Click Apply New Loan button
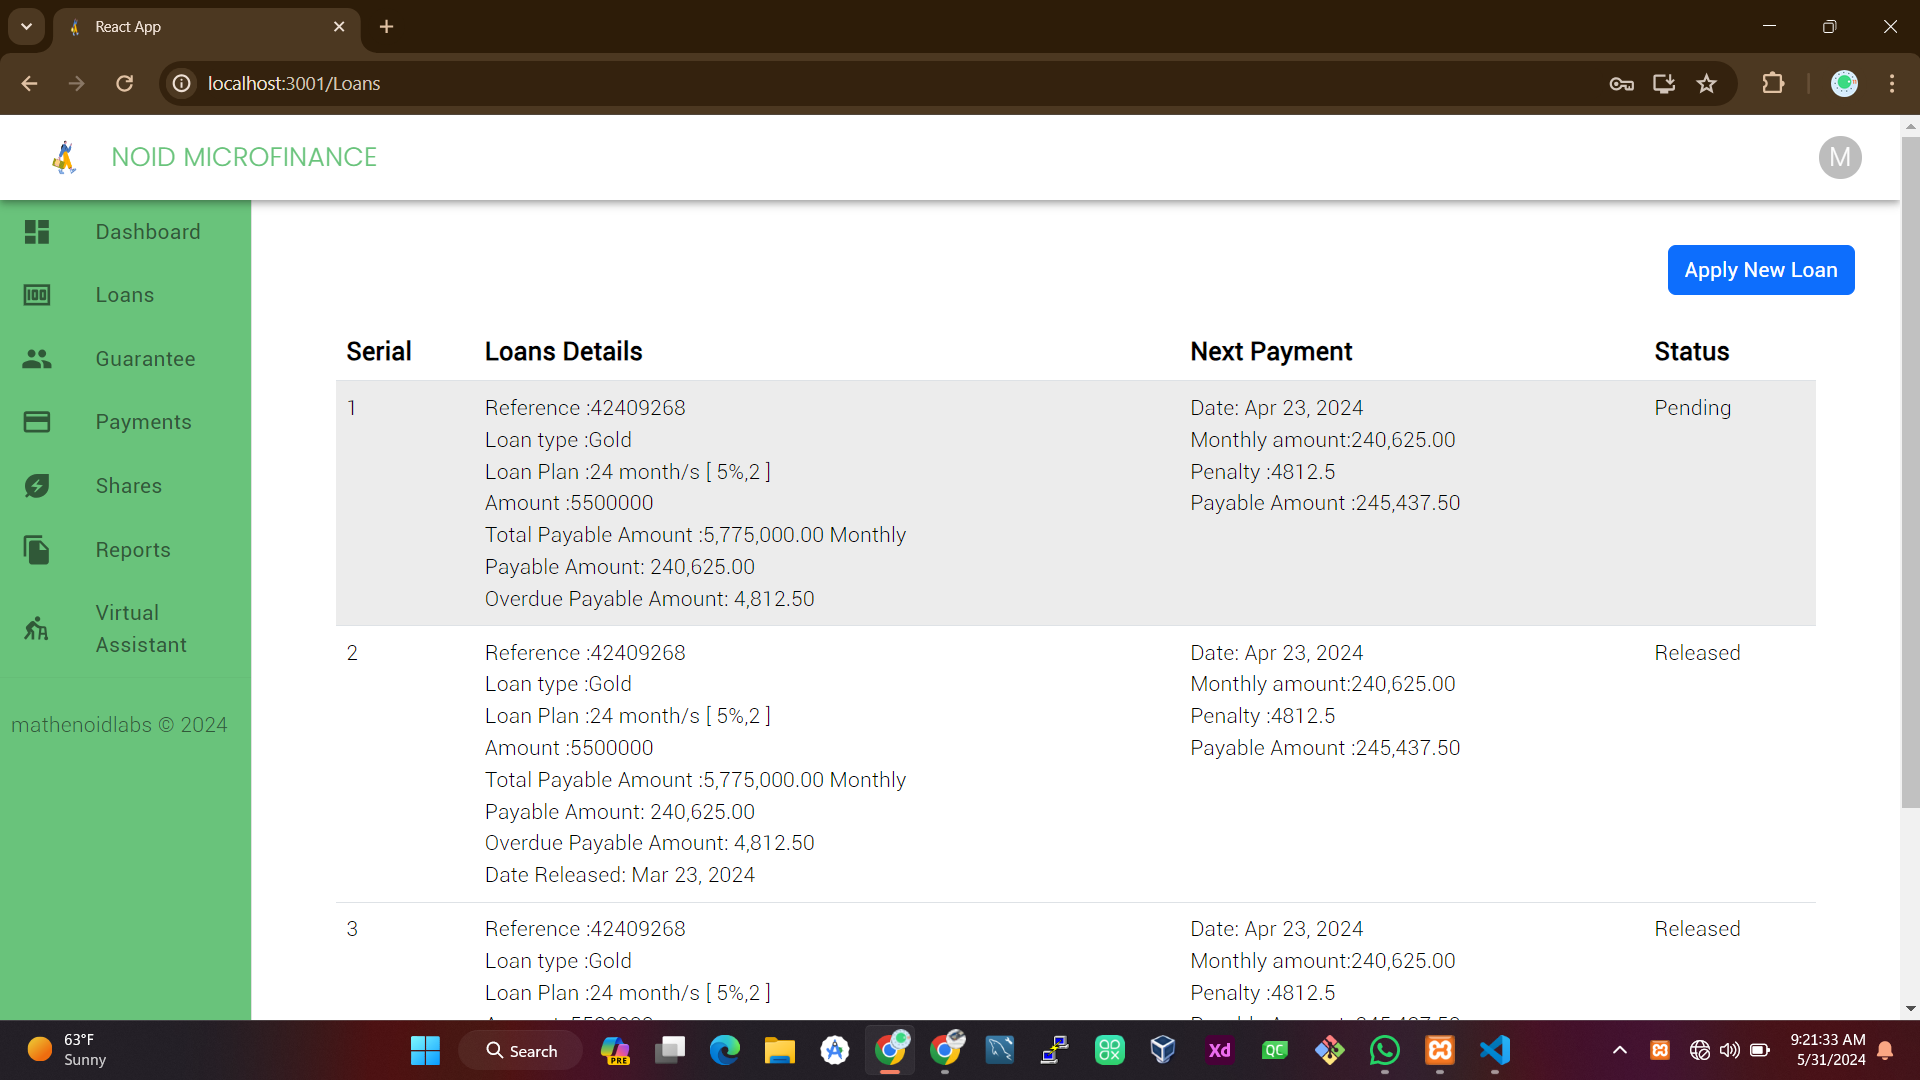 pos(1760,270)
